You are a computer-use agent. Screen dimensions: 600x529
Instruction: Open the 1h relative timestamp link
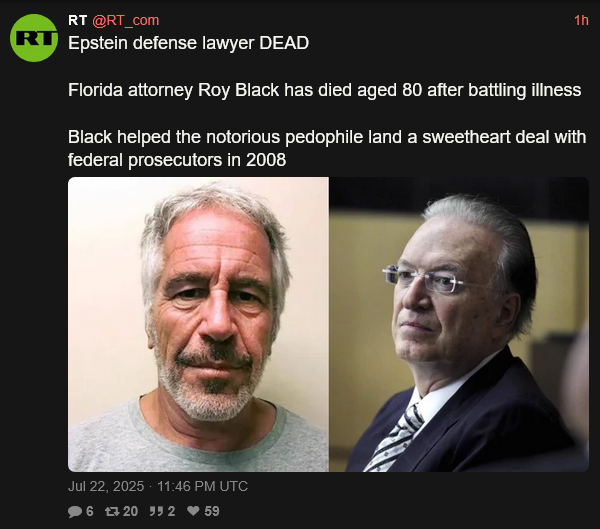point(581,20)
